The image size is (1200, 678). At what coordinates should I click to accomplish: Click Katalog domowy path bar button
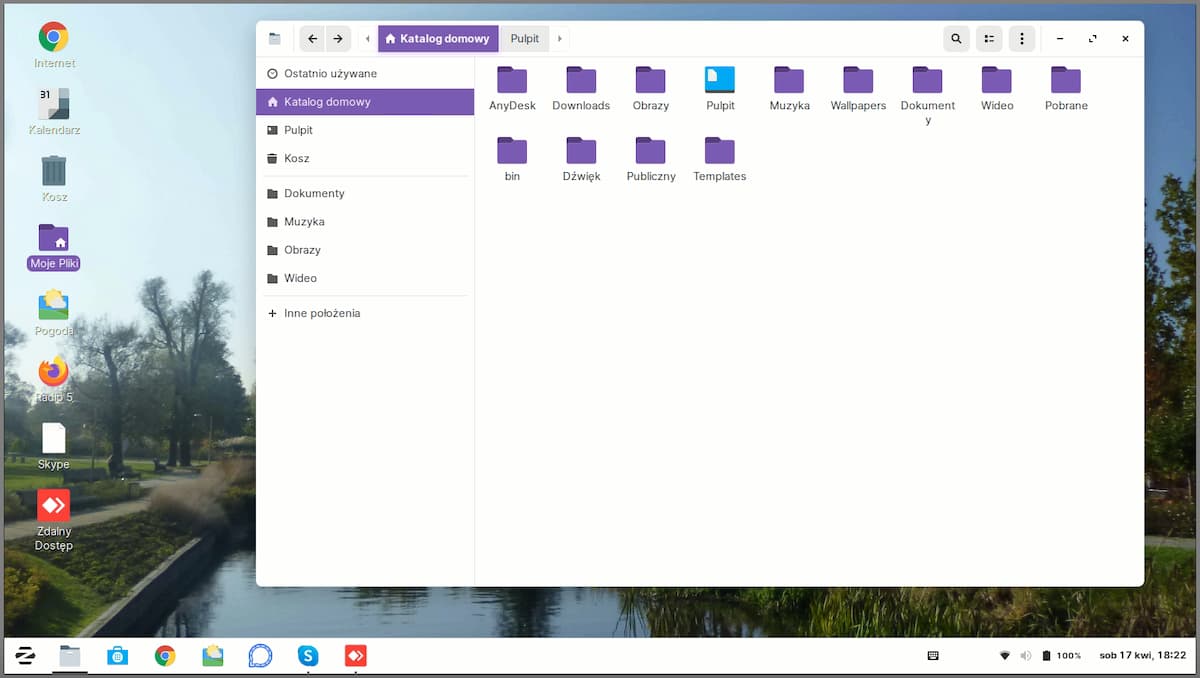click(438, 39)
